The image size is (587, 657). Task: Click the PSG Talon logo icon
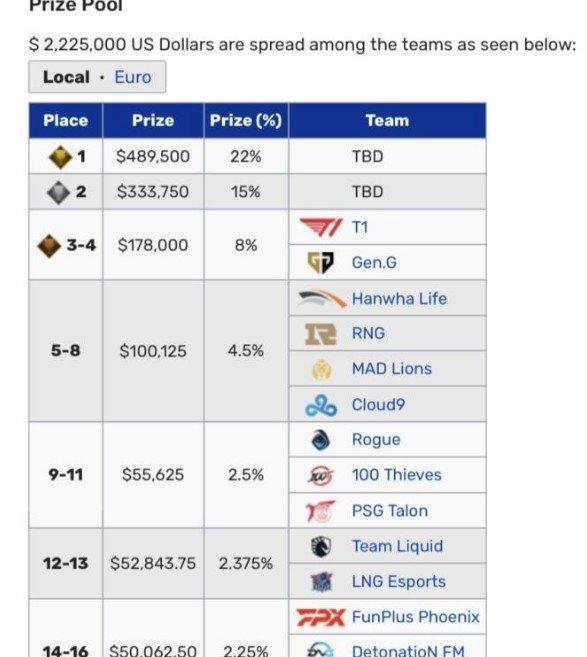tap(321, 511)
